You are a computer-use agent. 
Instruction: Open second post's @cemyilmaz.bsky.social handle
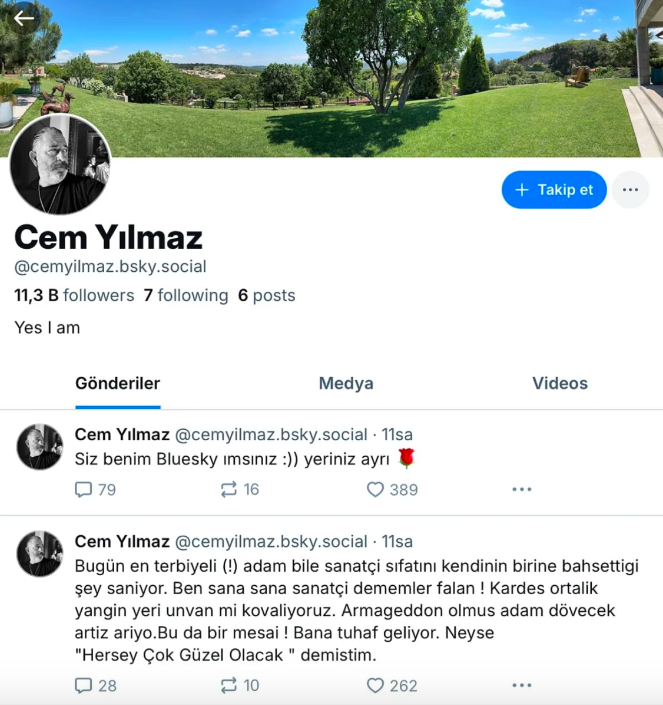[x=271, y=541]
